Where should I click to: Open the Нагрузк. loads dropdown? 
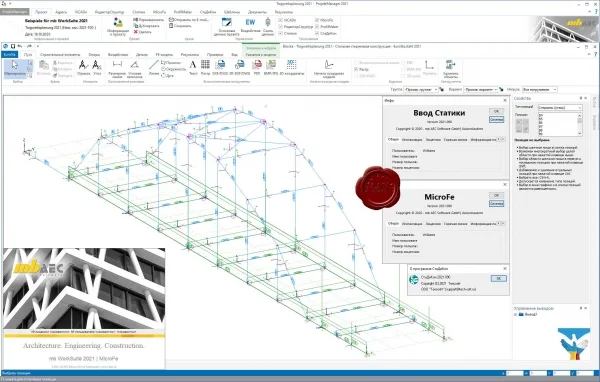539,89
